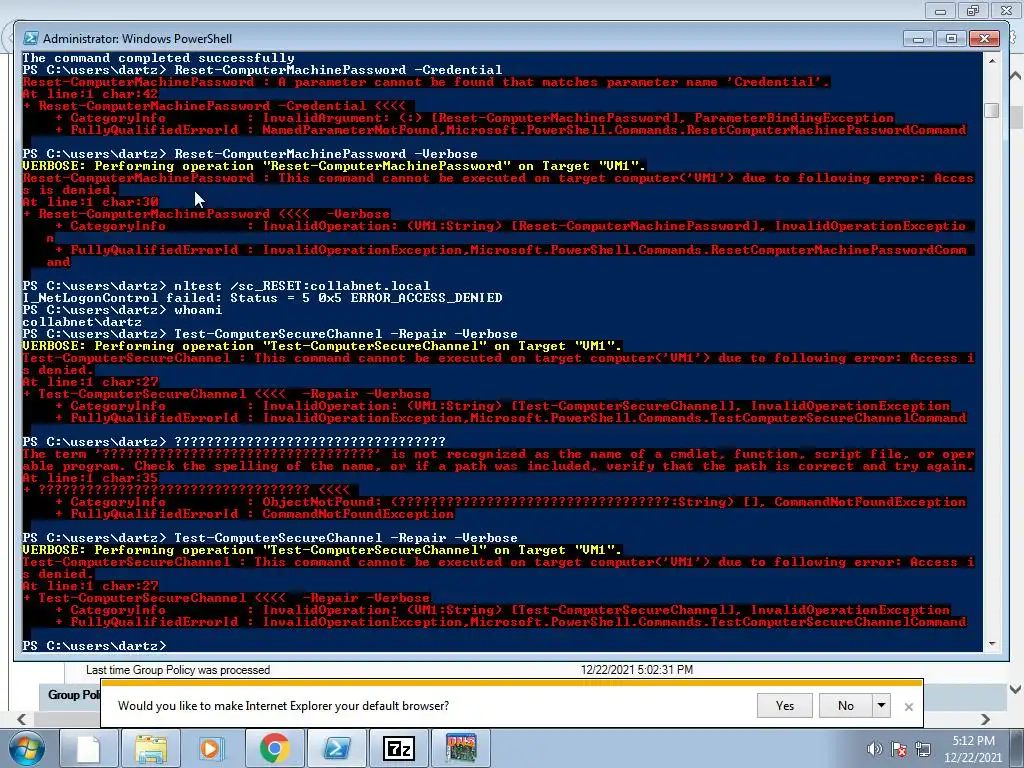This screenshot has height=768, width=1024.
Task: Open the blank document taskbar icon
Action: point(89,748)
